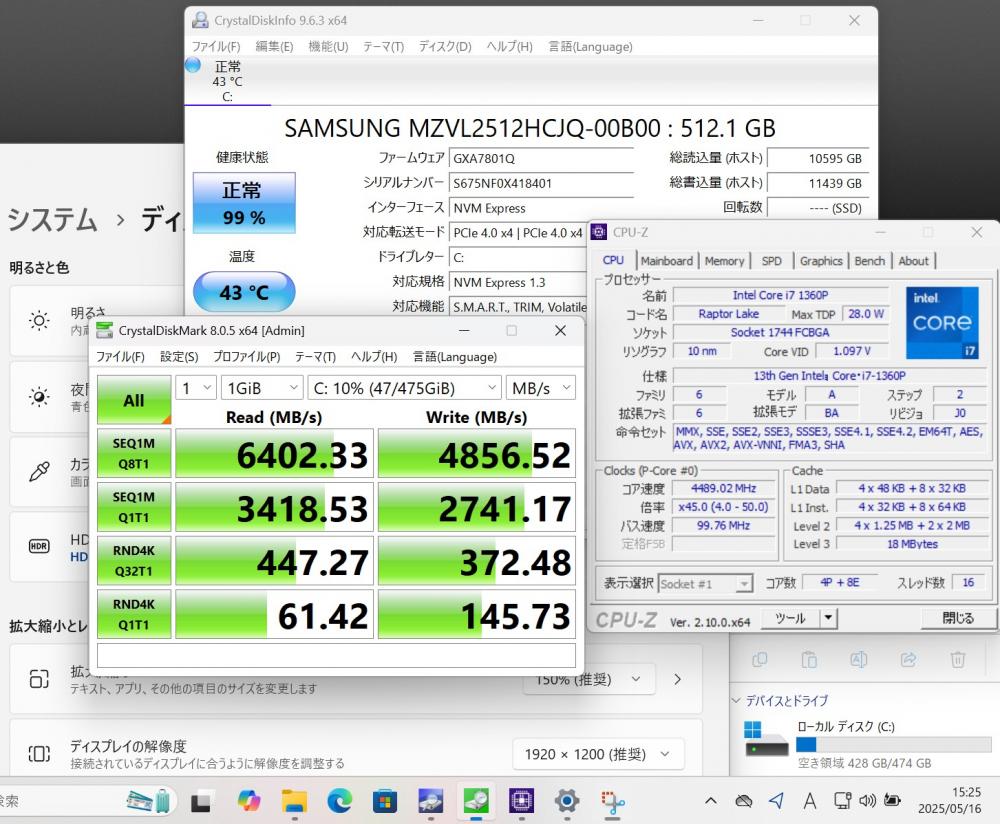Click the 正常 99 % health status button
Screen dimensions: 1000x824
244,203
